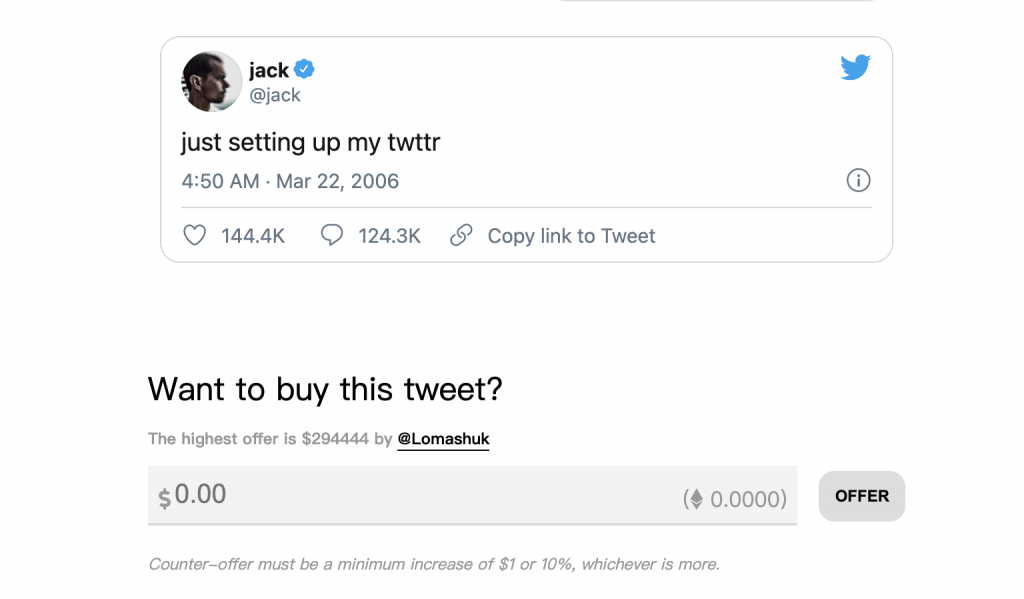The width and height of the screenshot is (1024, 599).
Task: Focus the dollar offer amount field
Action: [472, 495]
